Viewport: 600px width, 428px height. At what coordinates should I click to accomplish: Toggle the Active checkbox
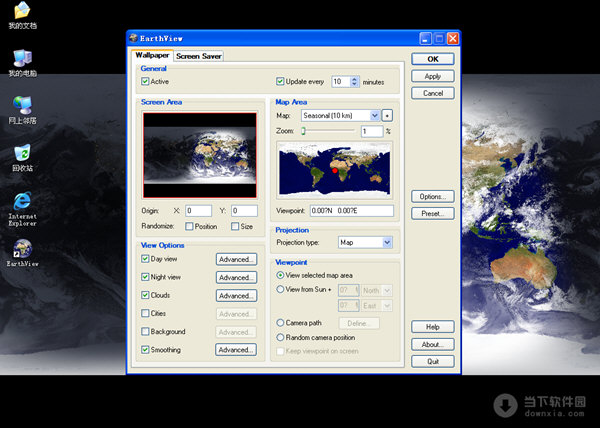pos(145,81)
